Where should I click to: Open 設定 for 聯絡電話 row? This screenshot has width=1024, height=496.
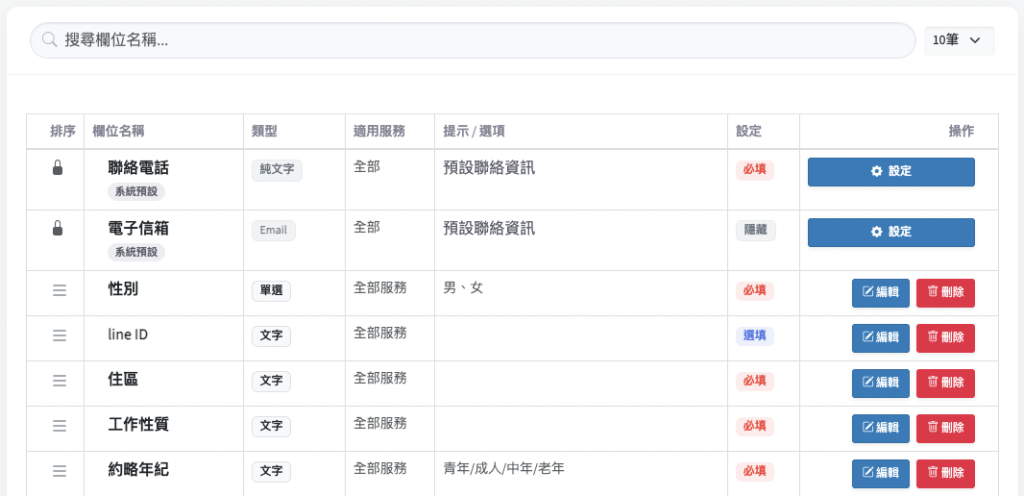coord(891,172)
